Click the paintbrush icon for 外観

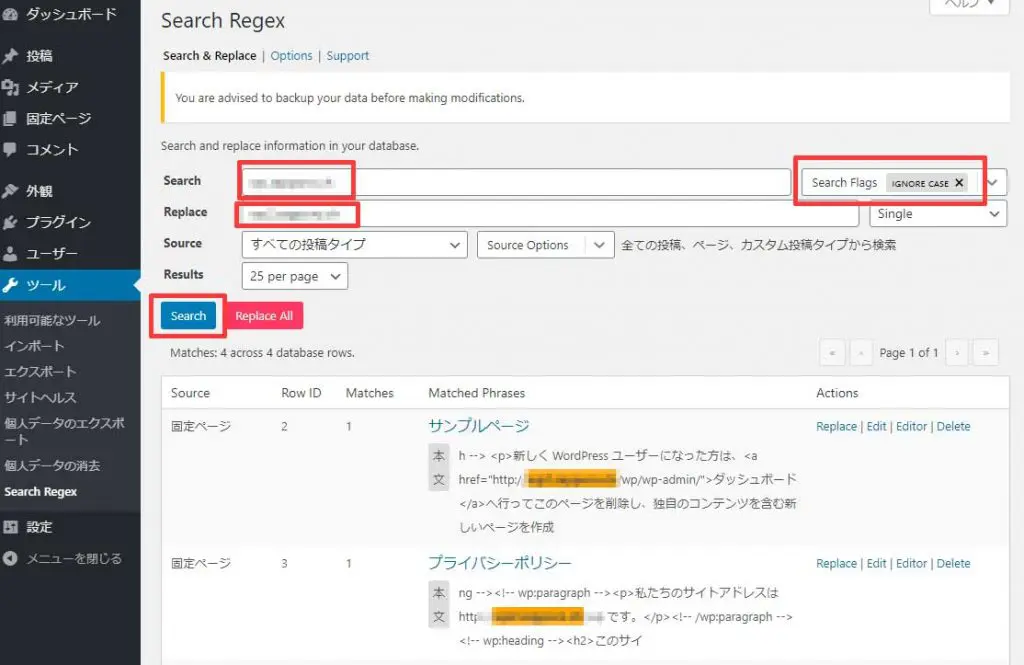(10, 191)
